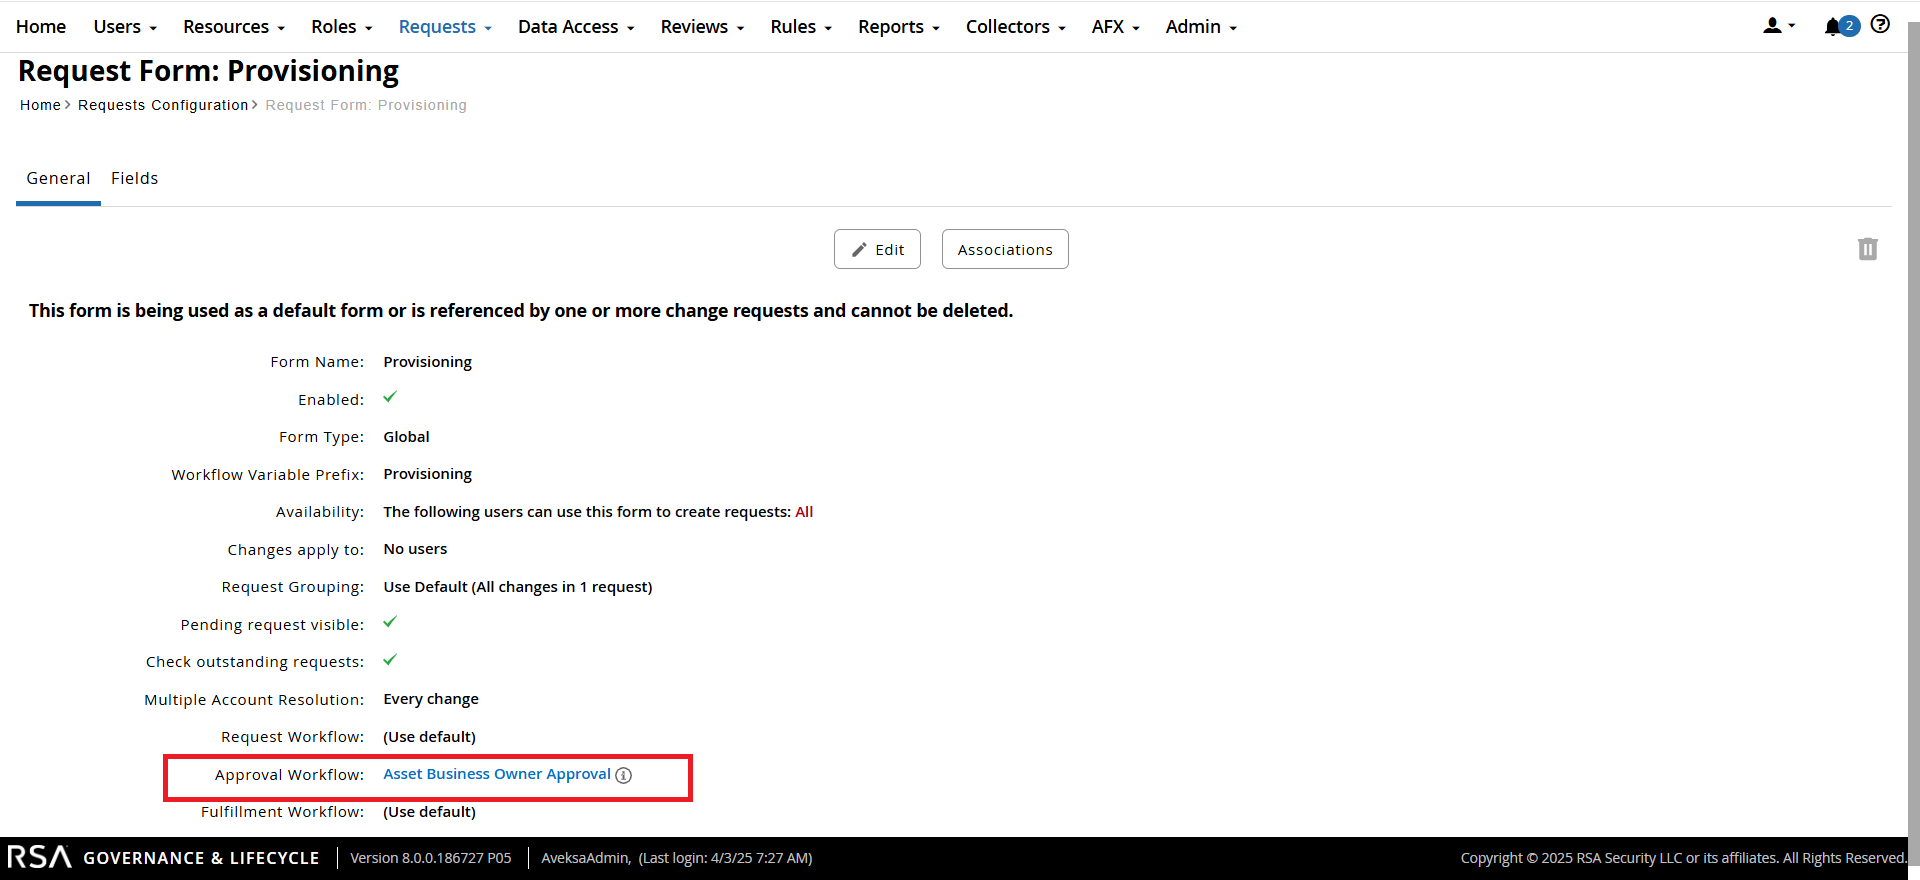Open the Collectors dropdown menu
The image size is (1920, 880).
coord(1015,27)
